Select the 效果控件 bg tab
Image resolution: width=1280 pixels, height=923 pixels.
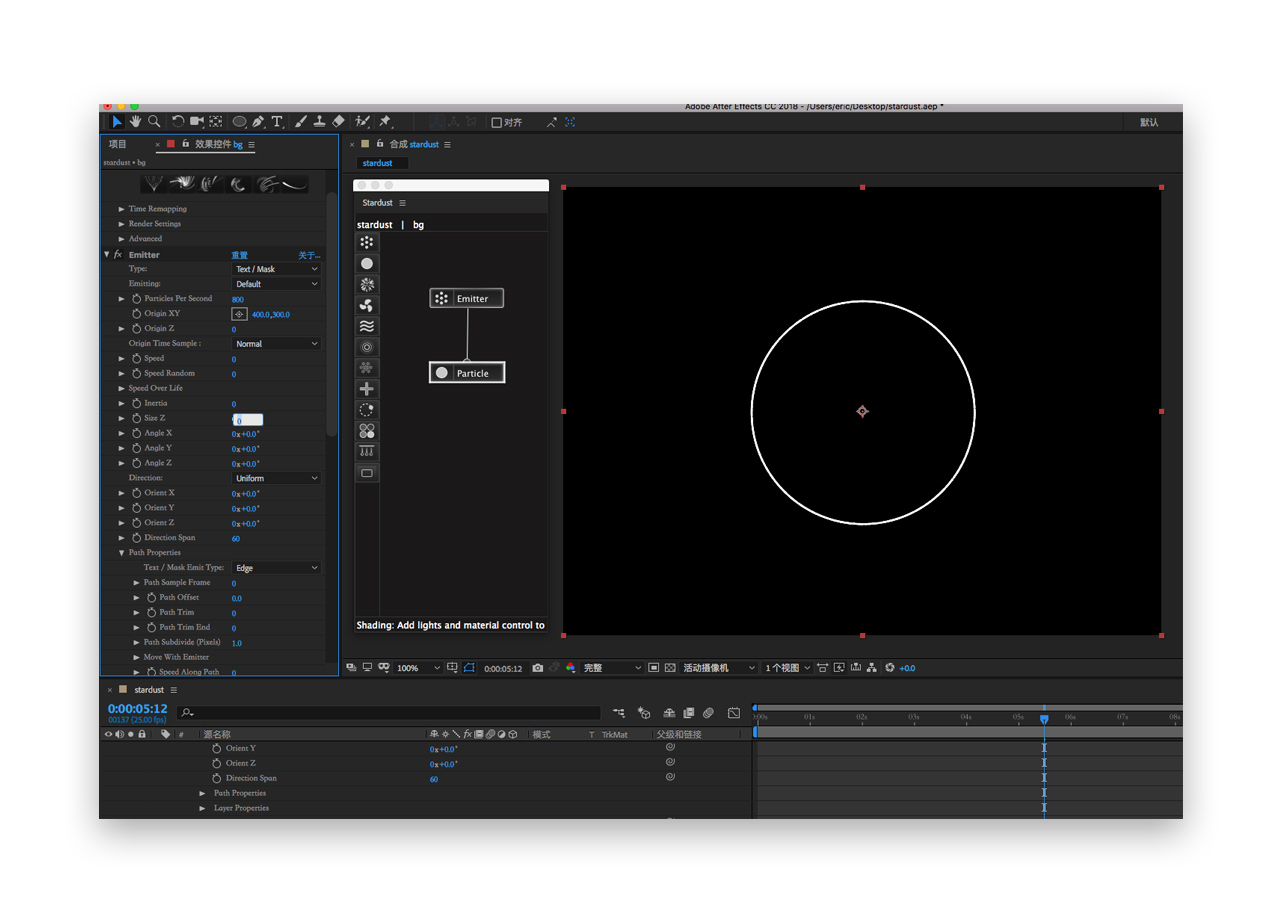219,144
